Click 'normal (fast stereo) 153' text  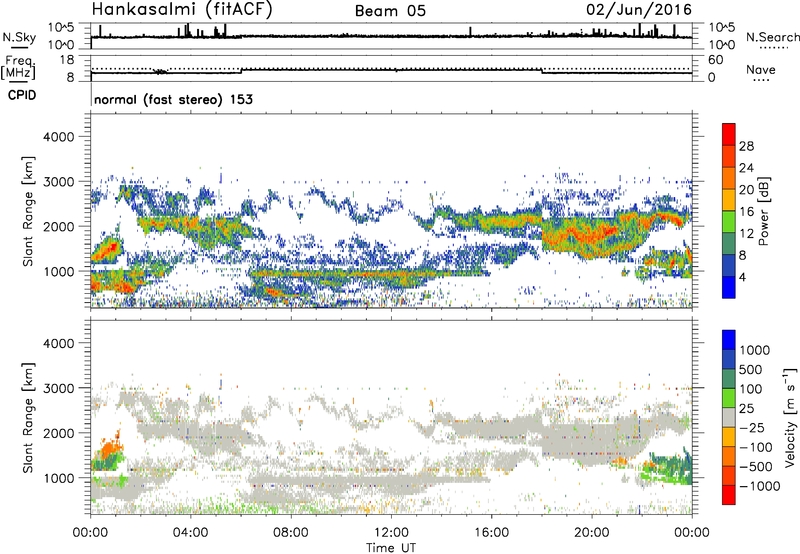tap(173, 99)
